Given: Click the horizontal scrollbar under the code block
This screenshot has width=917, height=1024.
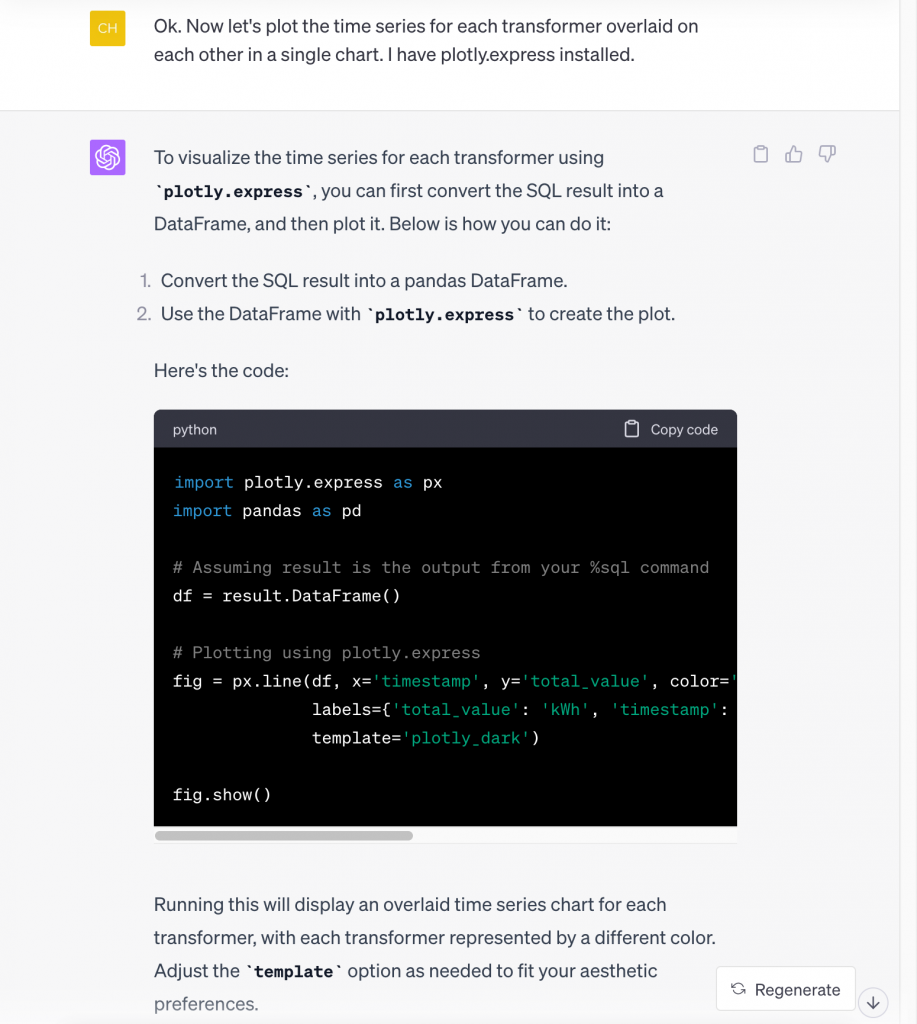Looking at the screenshot, I should point(283,835).
